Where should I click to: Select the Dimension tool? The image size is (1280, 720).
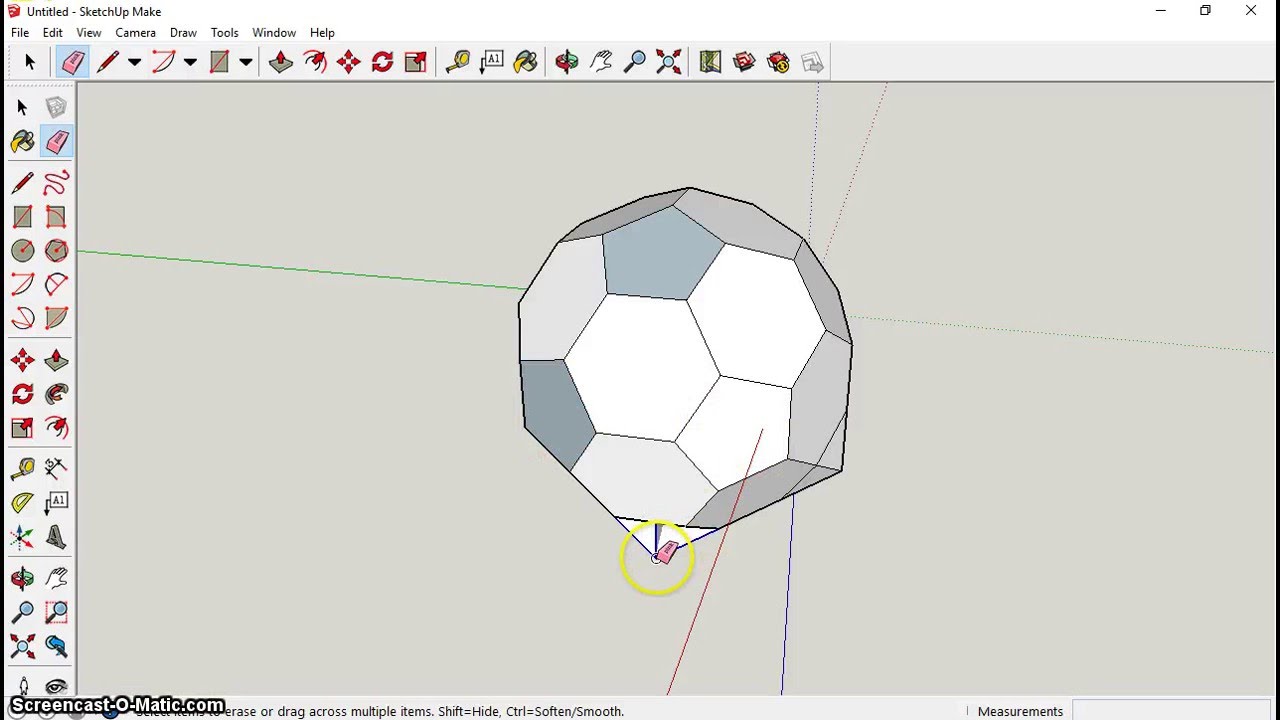(x=56, y=467)
